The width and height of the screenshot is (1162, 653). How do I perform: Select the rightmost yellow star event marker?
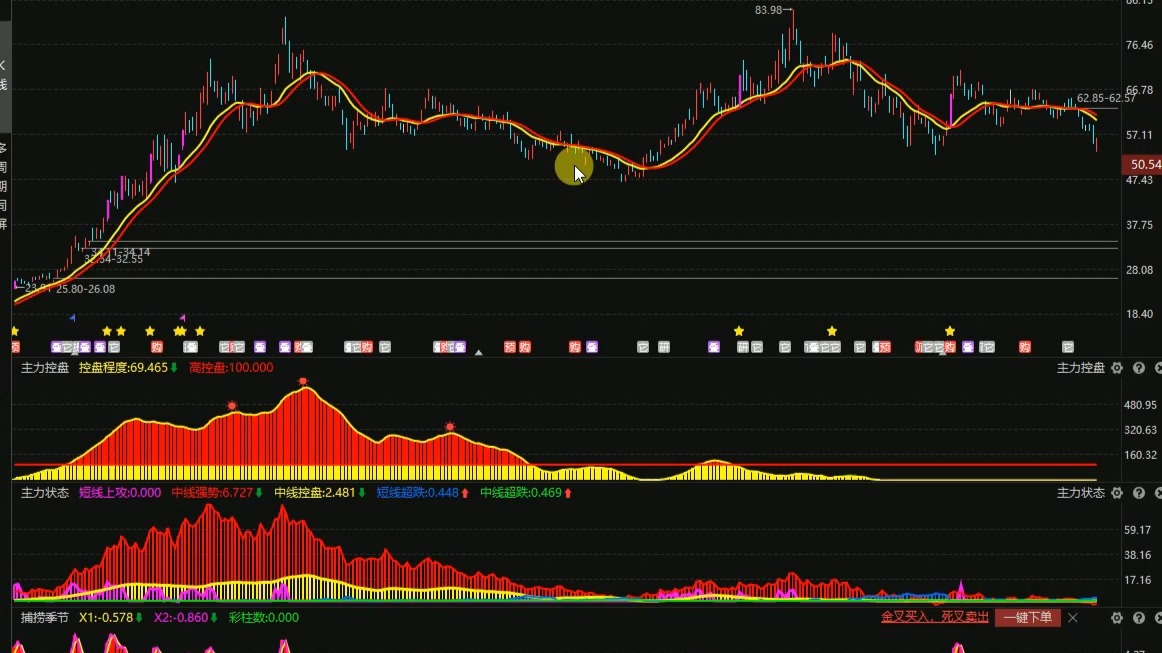[950, 331]
